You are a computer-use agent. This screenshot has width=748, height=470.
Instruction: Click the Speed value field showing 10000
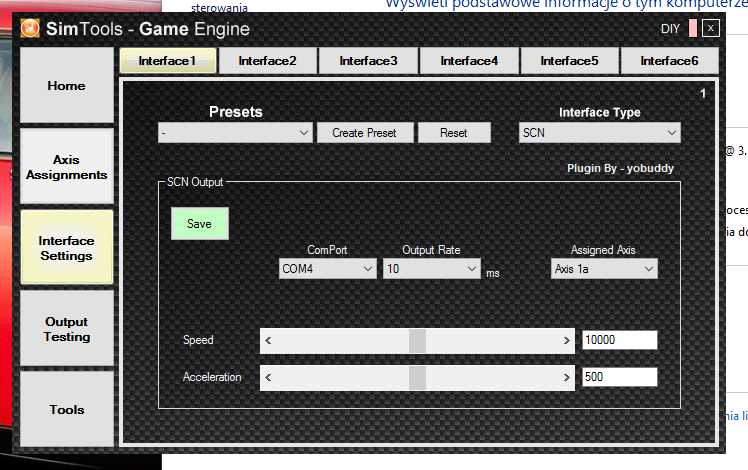(x=620, y=340)
